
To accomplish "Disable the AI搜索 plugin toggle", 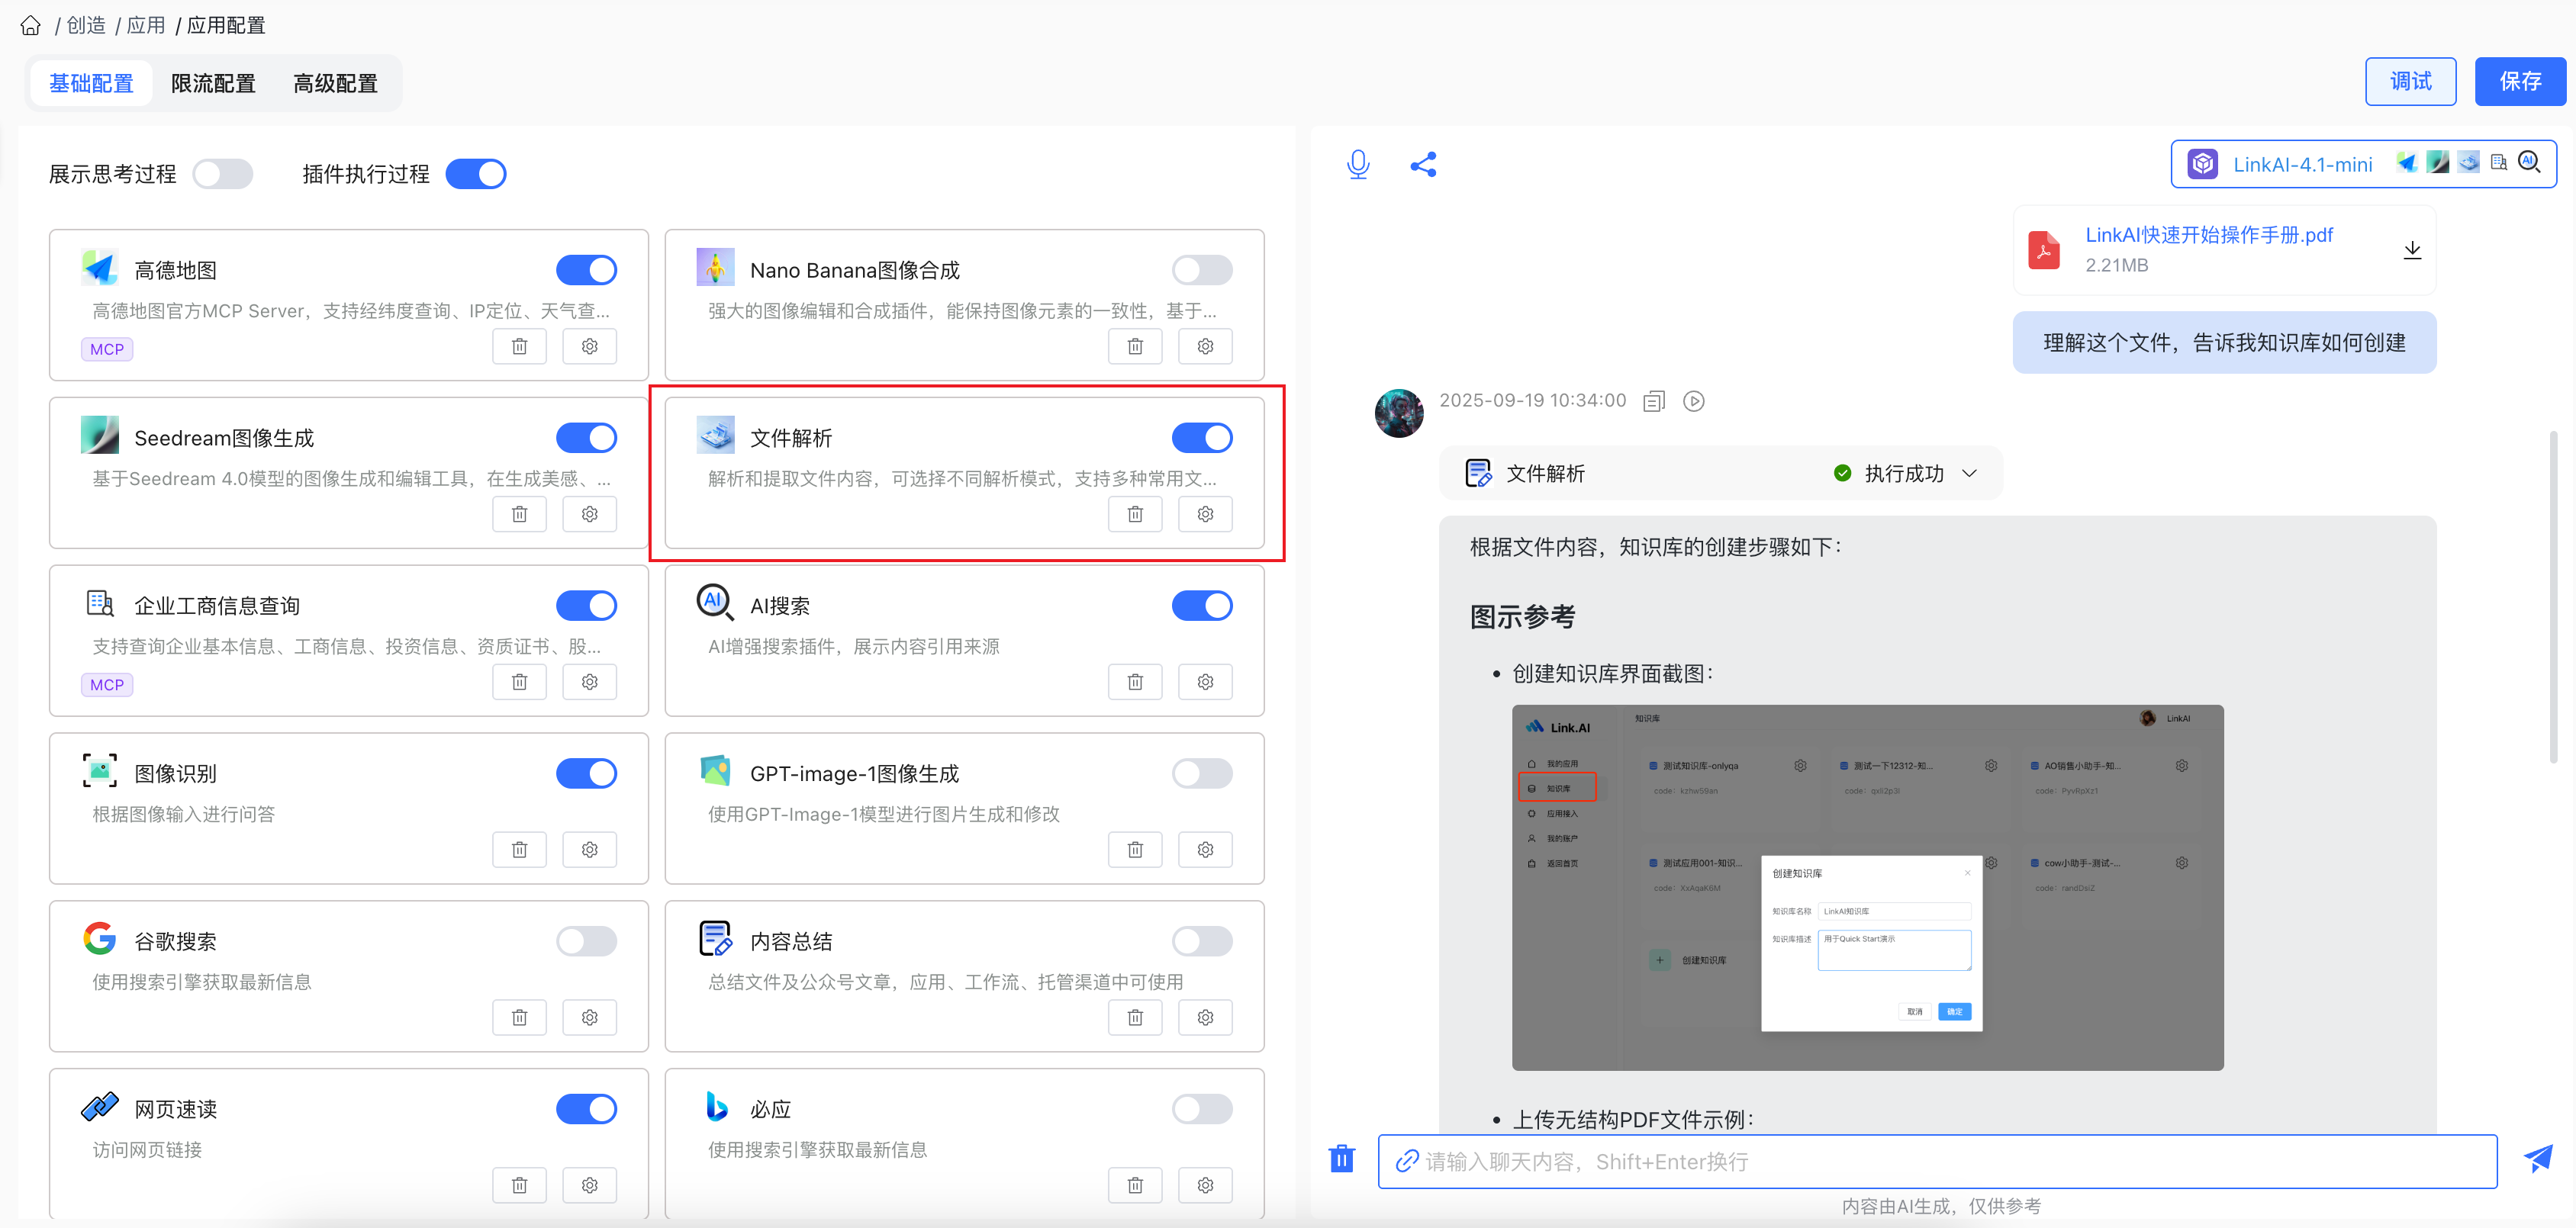I will 1202,606.
